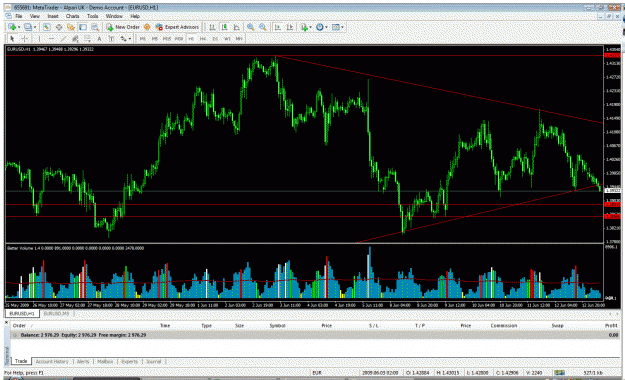Screen dimensions: 625x380
Task: Switch to the M15 timeframe
Action: coord(167,39)
